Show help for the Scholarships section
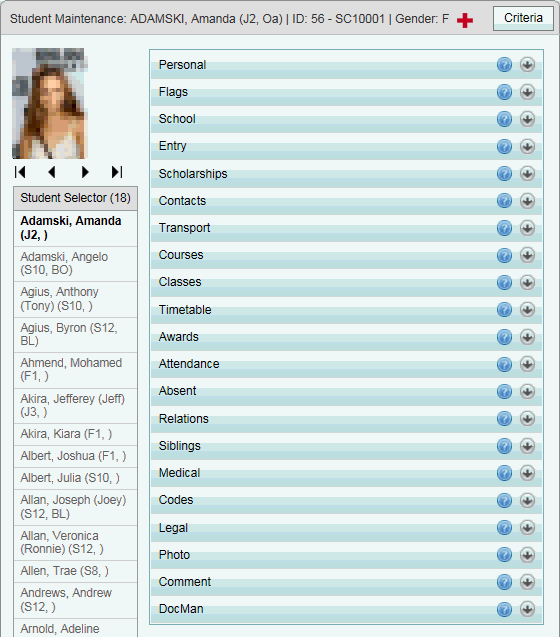 [x=504, y=173]
